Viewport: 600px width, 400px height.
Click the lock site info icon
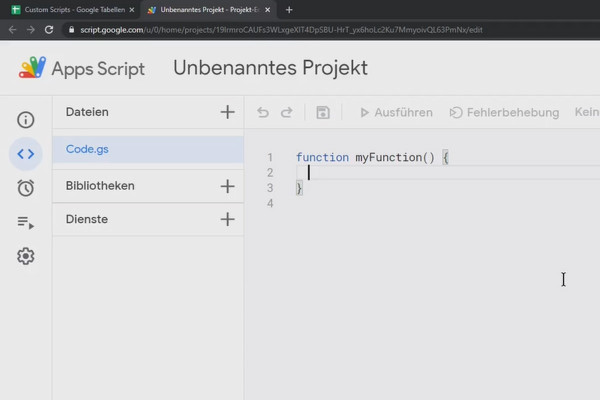71,30
